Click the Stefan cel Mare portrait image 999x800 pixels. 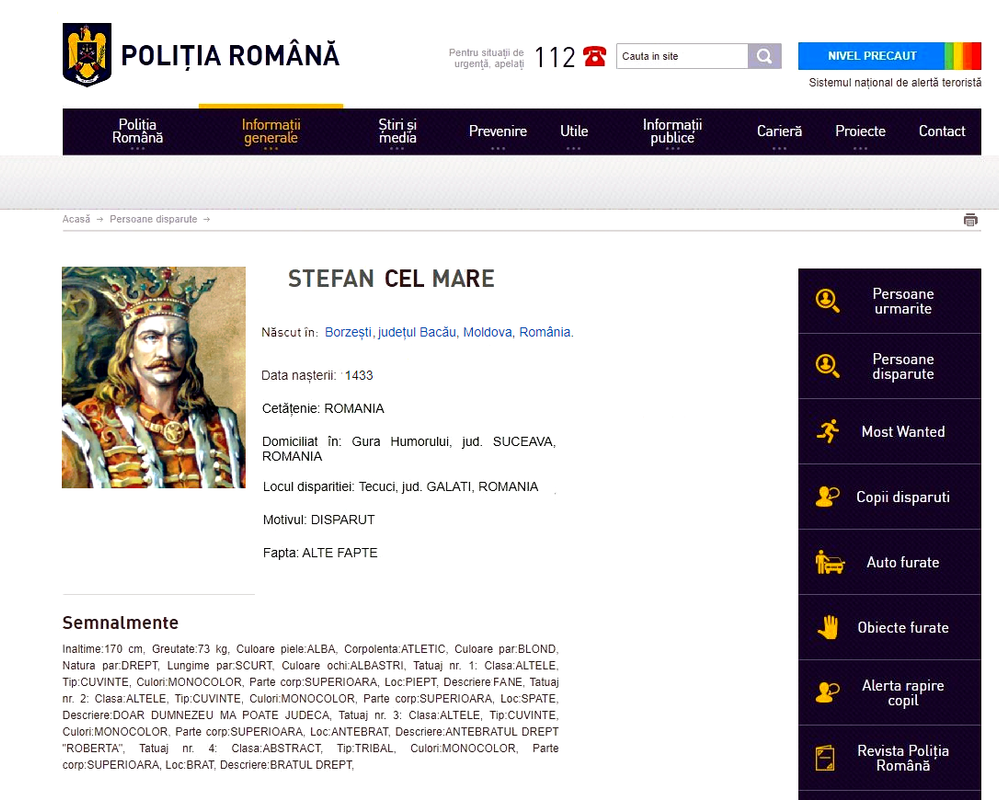(154, 377)
